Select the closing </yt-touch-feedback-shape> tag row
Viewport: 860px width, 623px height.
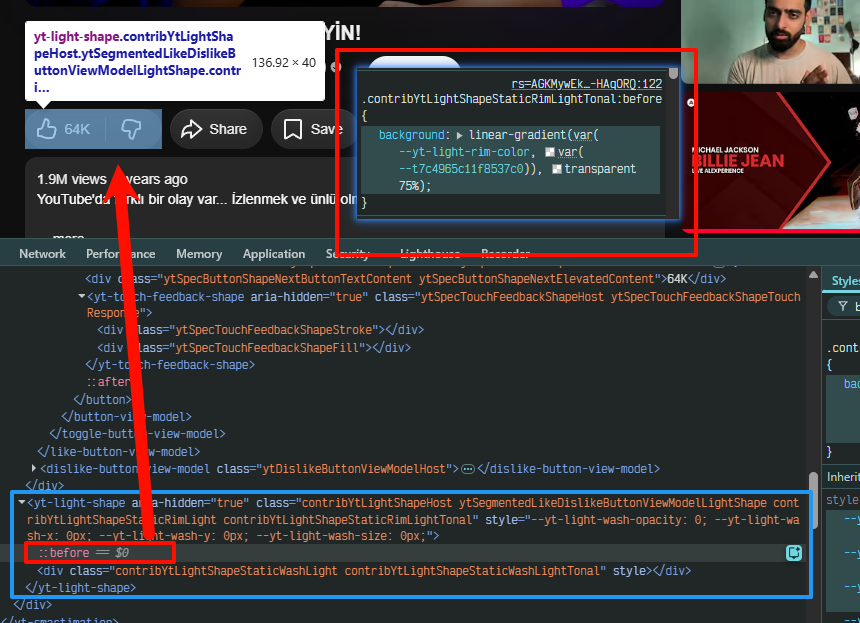(170, 365)
